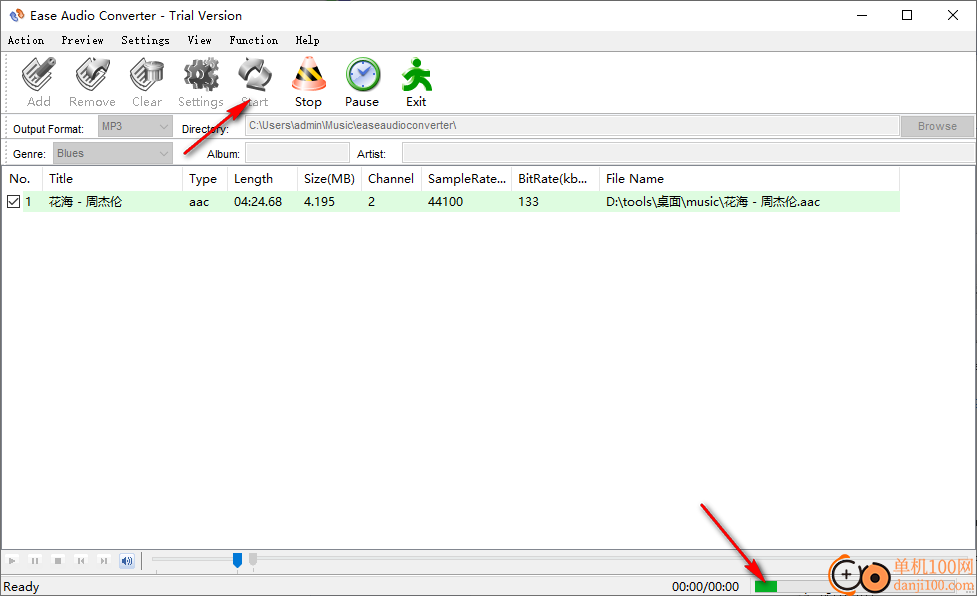Sort by the SampleRate column header
The height and width of the screenshot is (596, 977).
467,179
